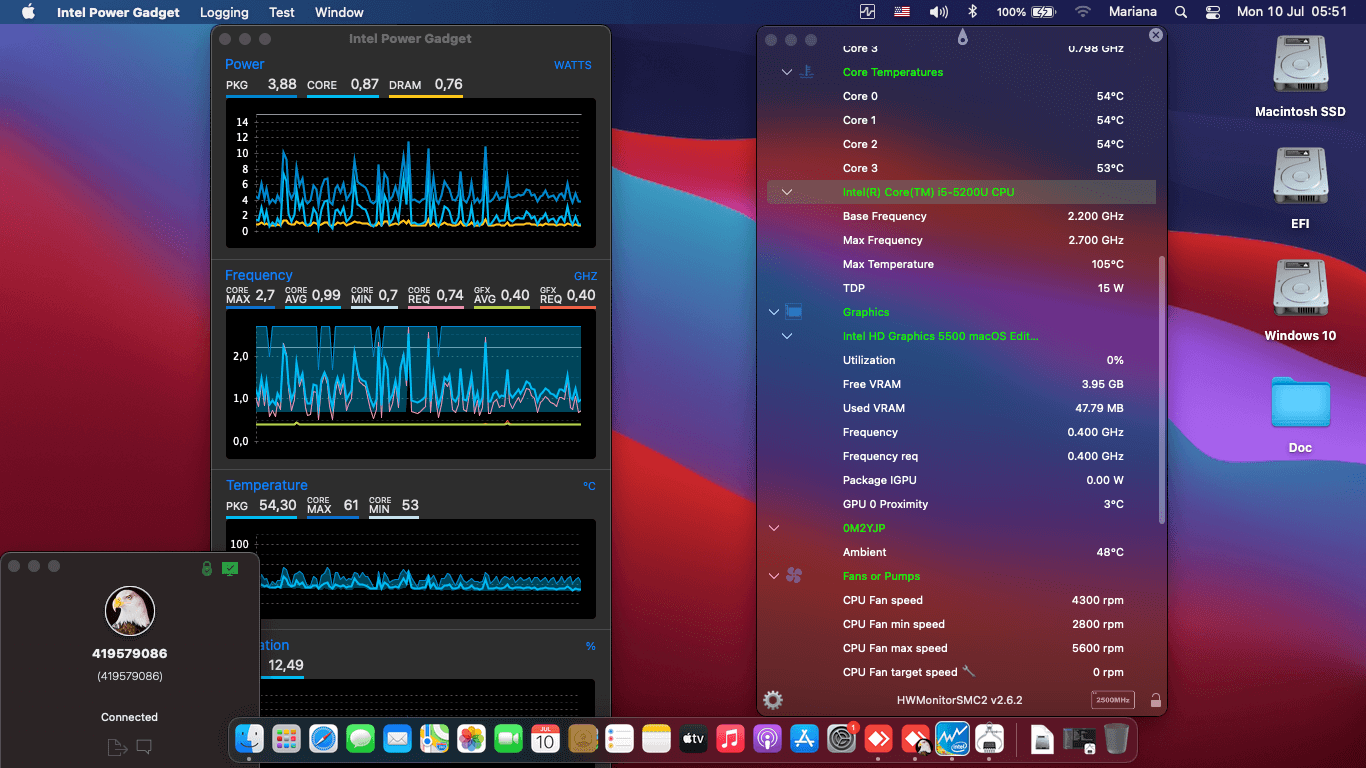Open Launchpad from the Dock
The width and height of the screenshot is (1366, 768).
[x=286, y=739]
